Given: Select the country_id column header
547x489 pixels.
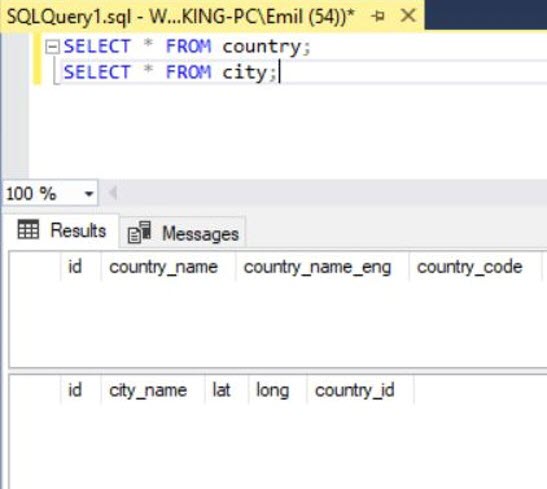Looking at the screenshot, I should point(360,390).
